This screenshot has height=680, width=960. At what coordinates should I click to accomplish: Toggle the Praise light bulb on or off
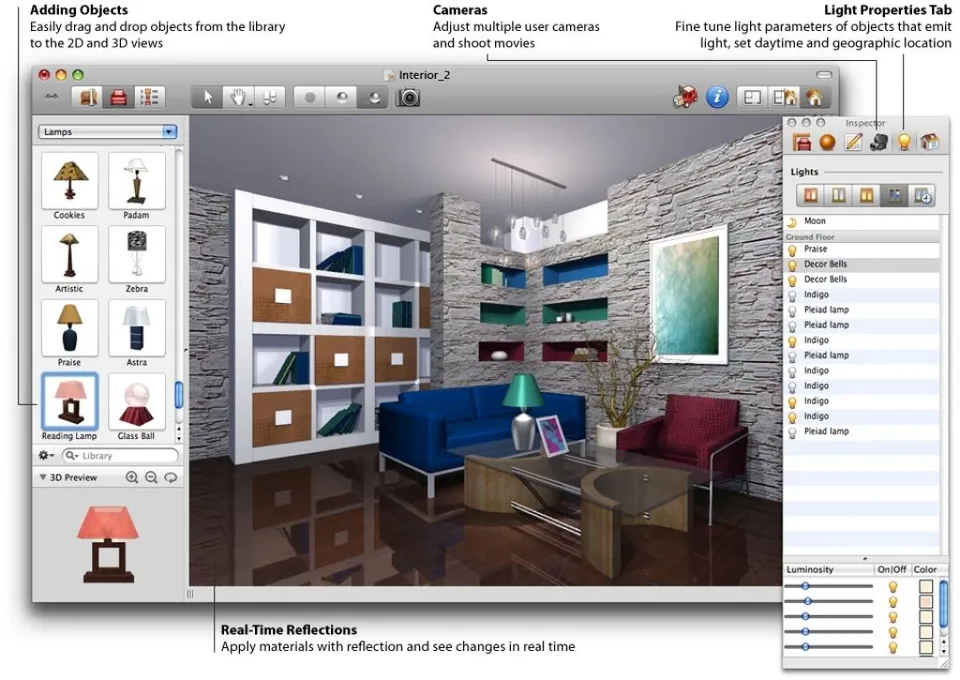(x=792, y=250)
